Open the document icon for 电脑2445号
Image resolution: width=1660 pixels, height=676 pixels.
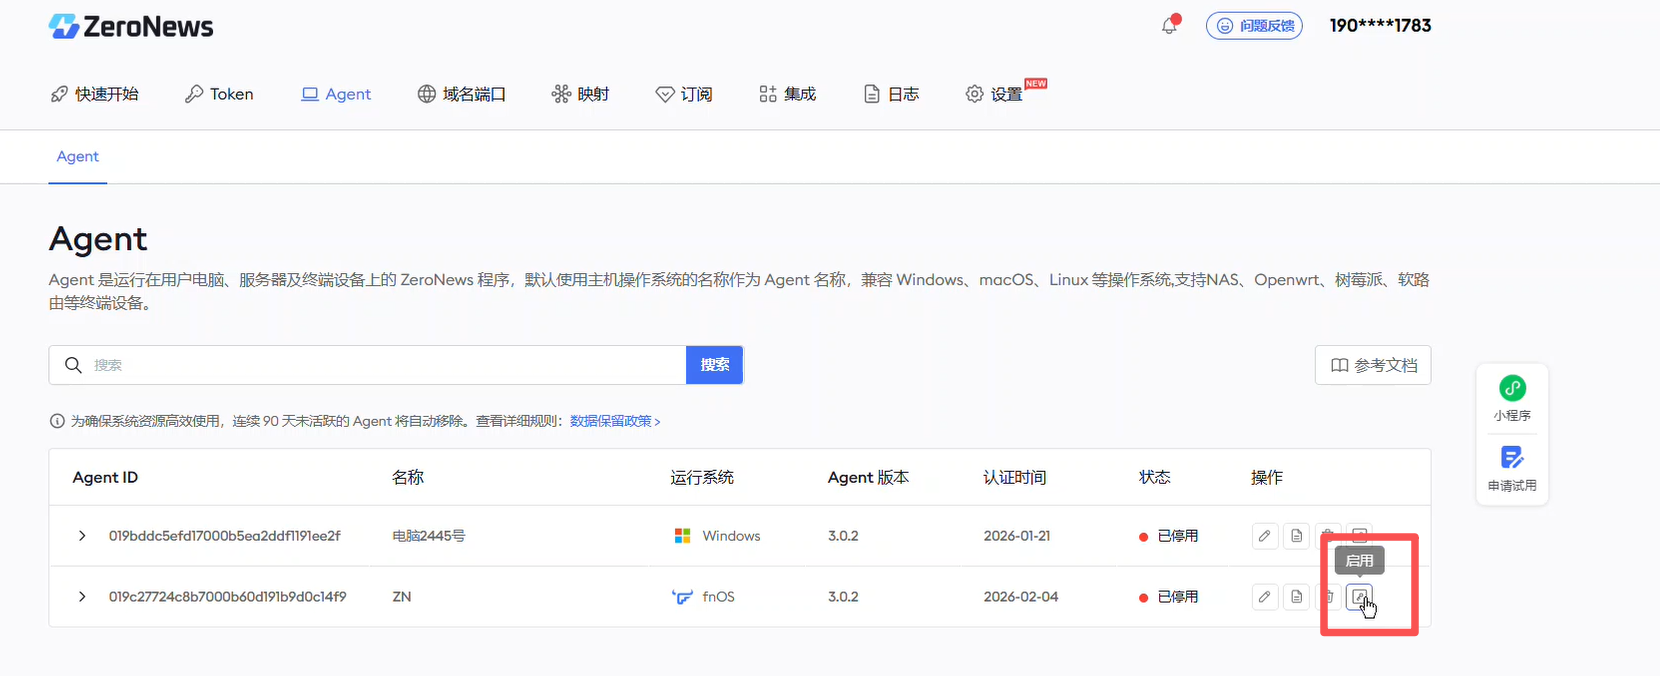(1297, 536)
